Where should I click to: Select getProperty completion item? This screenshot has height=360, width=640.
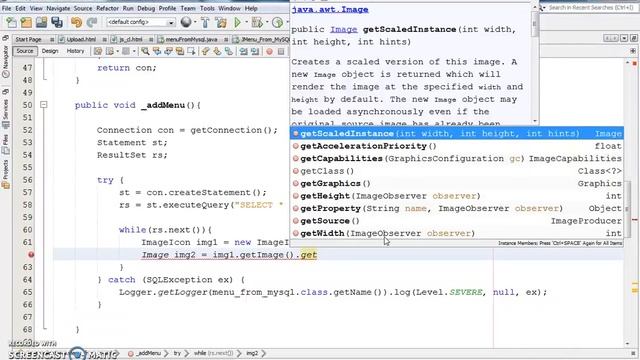pyautogui.click(x=457, y=209)
